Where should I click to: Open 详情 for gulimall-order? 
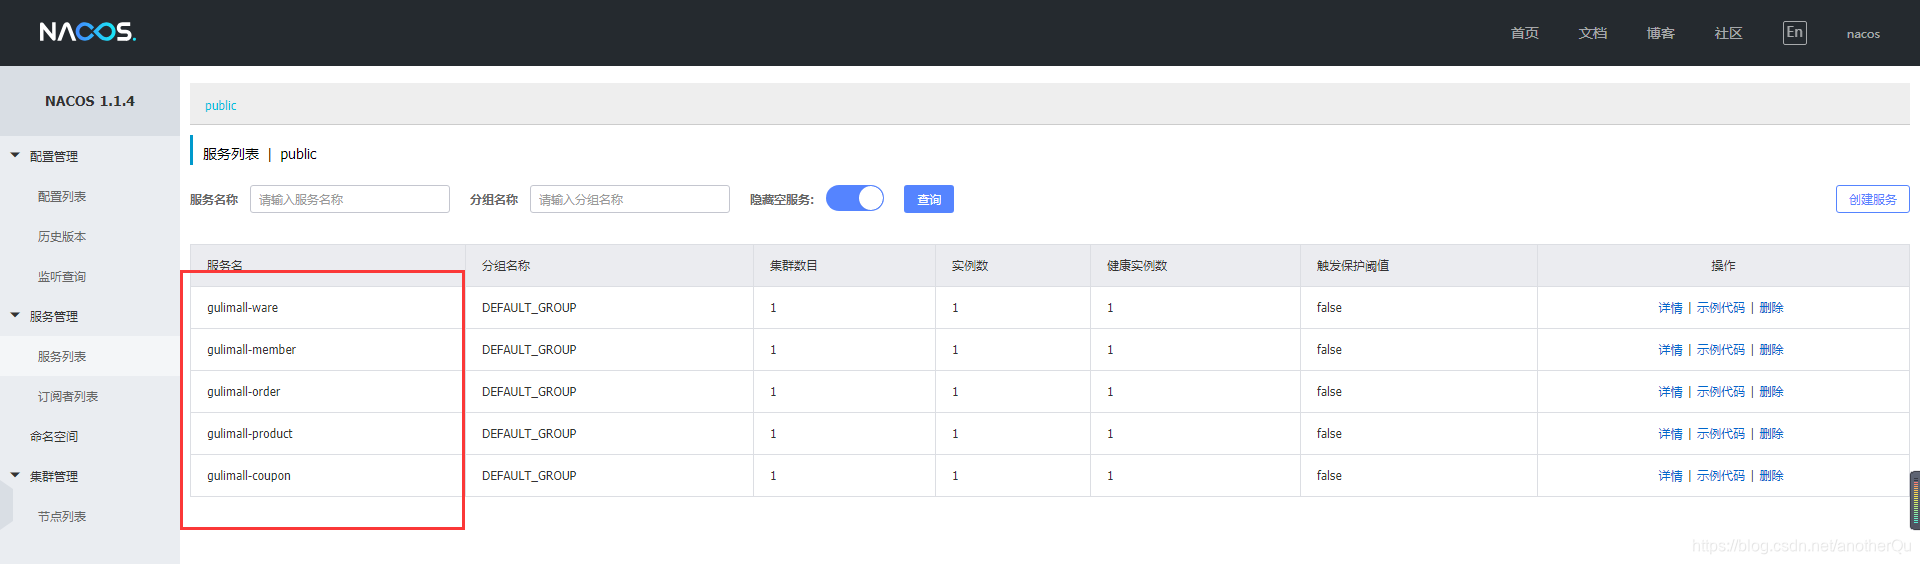click(1670, 392)
